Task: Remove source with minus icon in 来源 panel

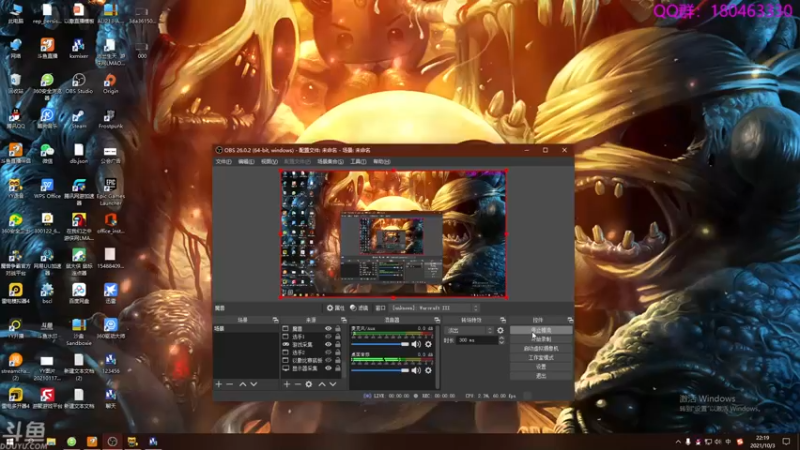Action: [x=297, y=384]
